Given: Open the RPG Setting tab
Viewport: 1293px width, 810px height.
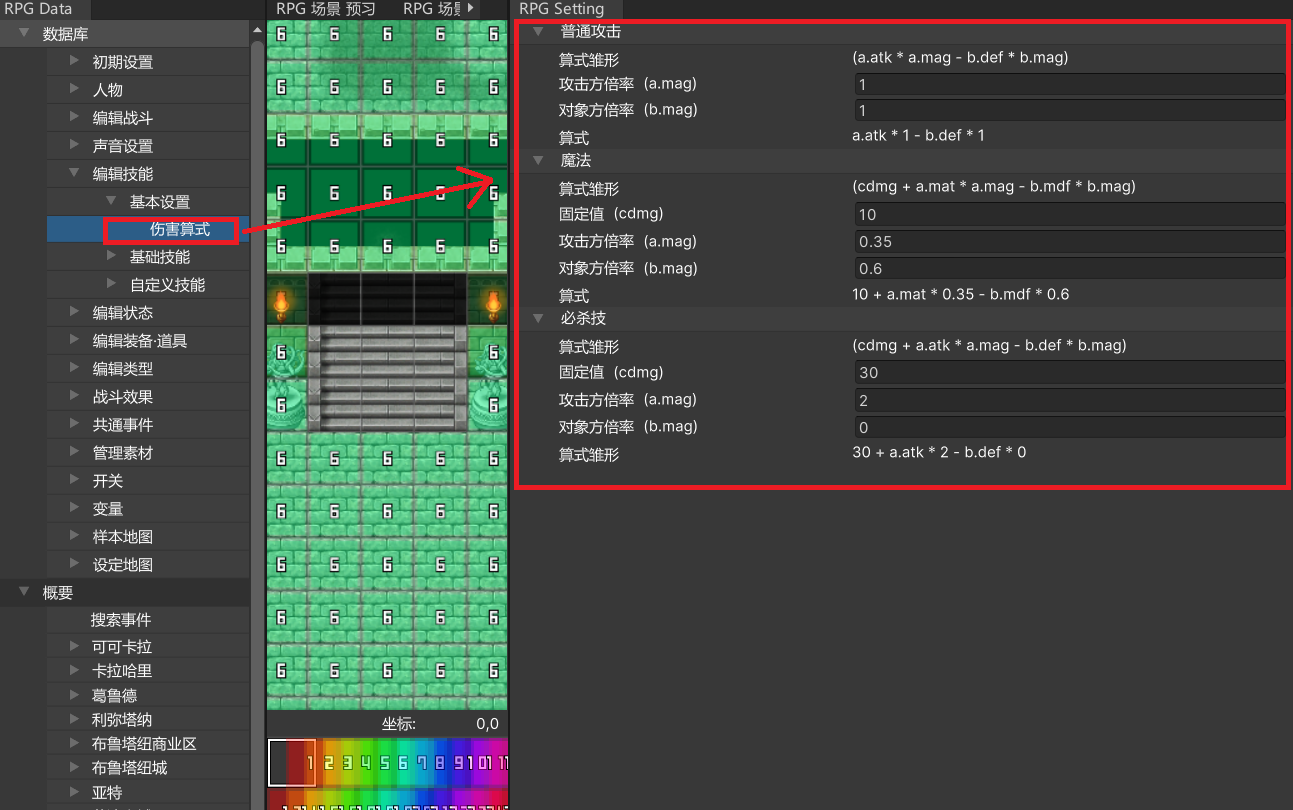Looking at the screenshot, I should coord(562,9).
